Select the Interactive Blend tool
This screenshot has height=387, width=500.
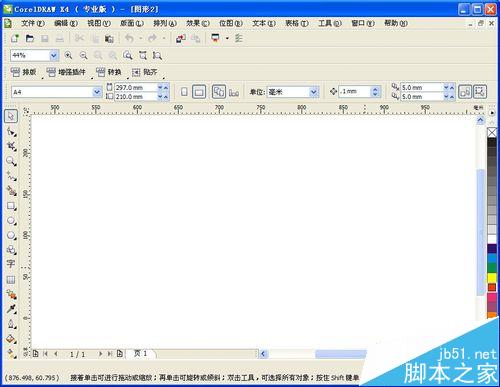(x=11, y=294)
